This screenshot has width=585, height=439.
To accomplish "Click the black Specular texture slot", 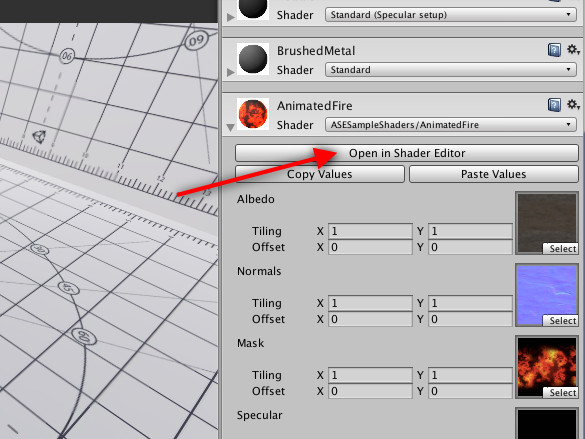I will [x=547, y=423].
